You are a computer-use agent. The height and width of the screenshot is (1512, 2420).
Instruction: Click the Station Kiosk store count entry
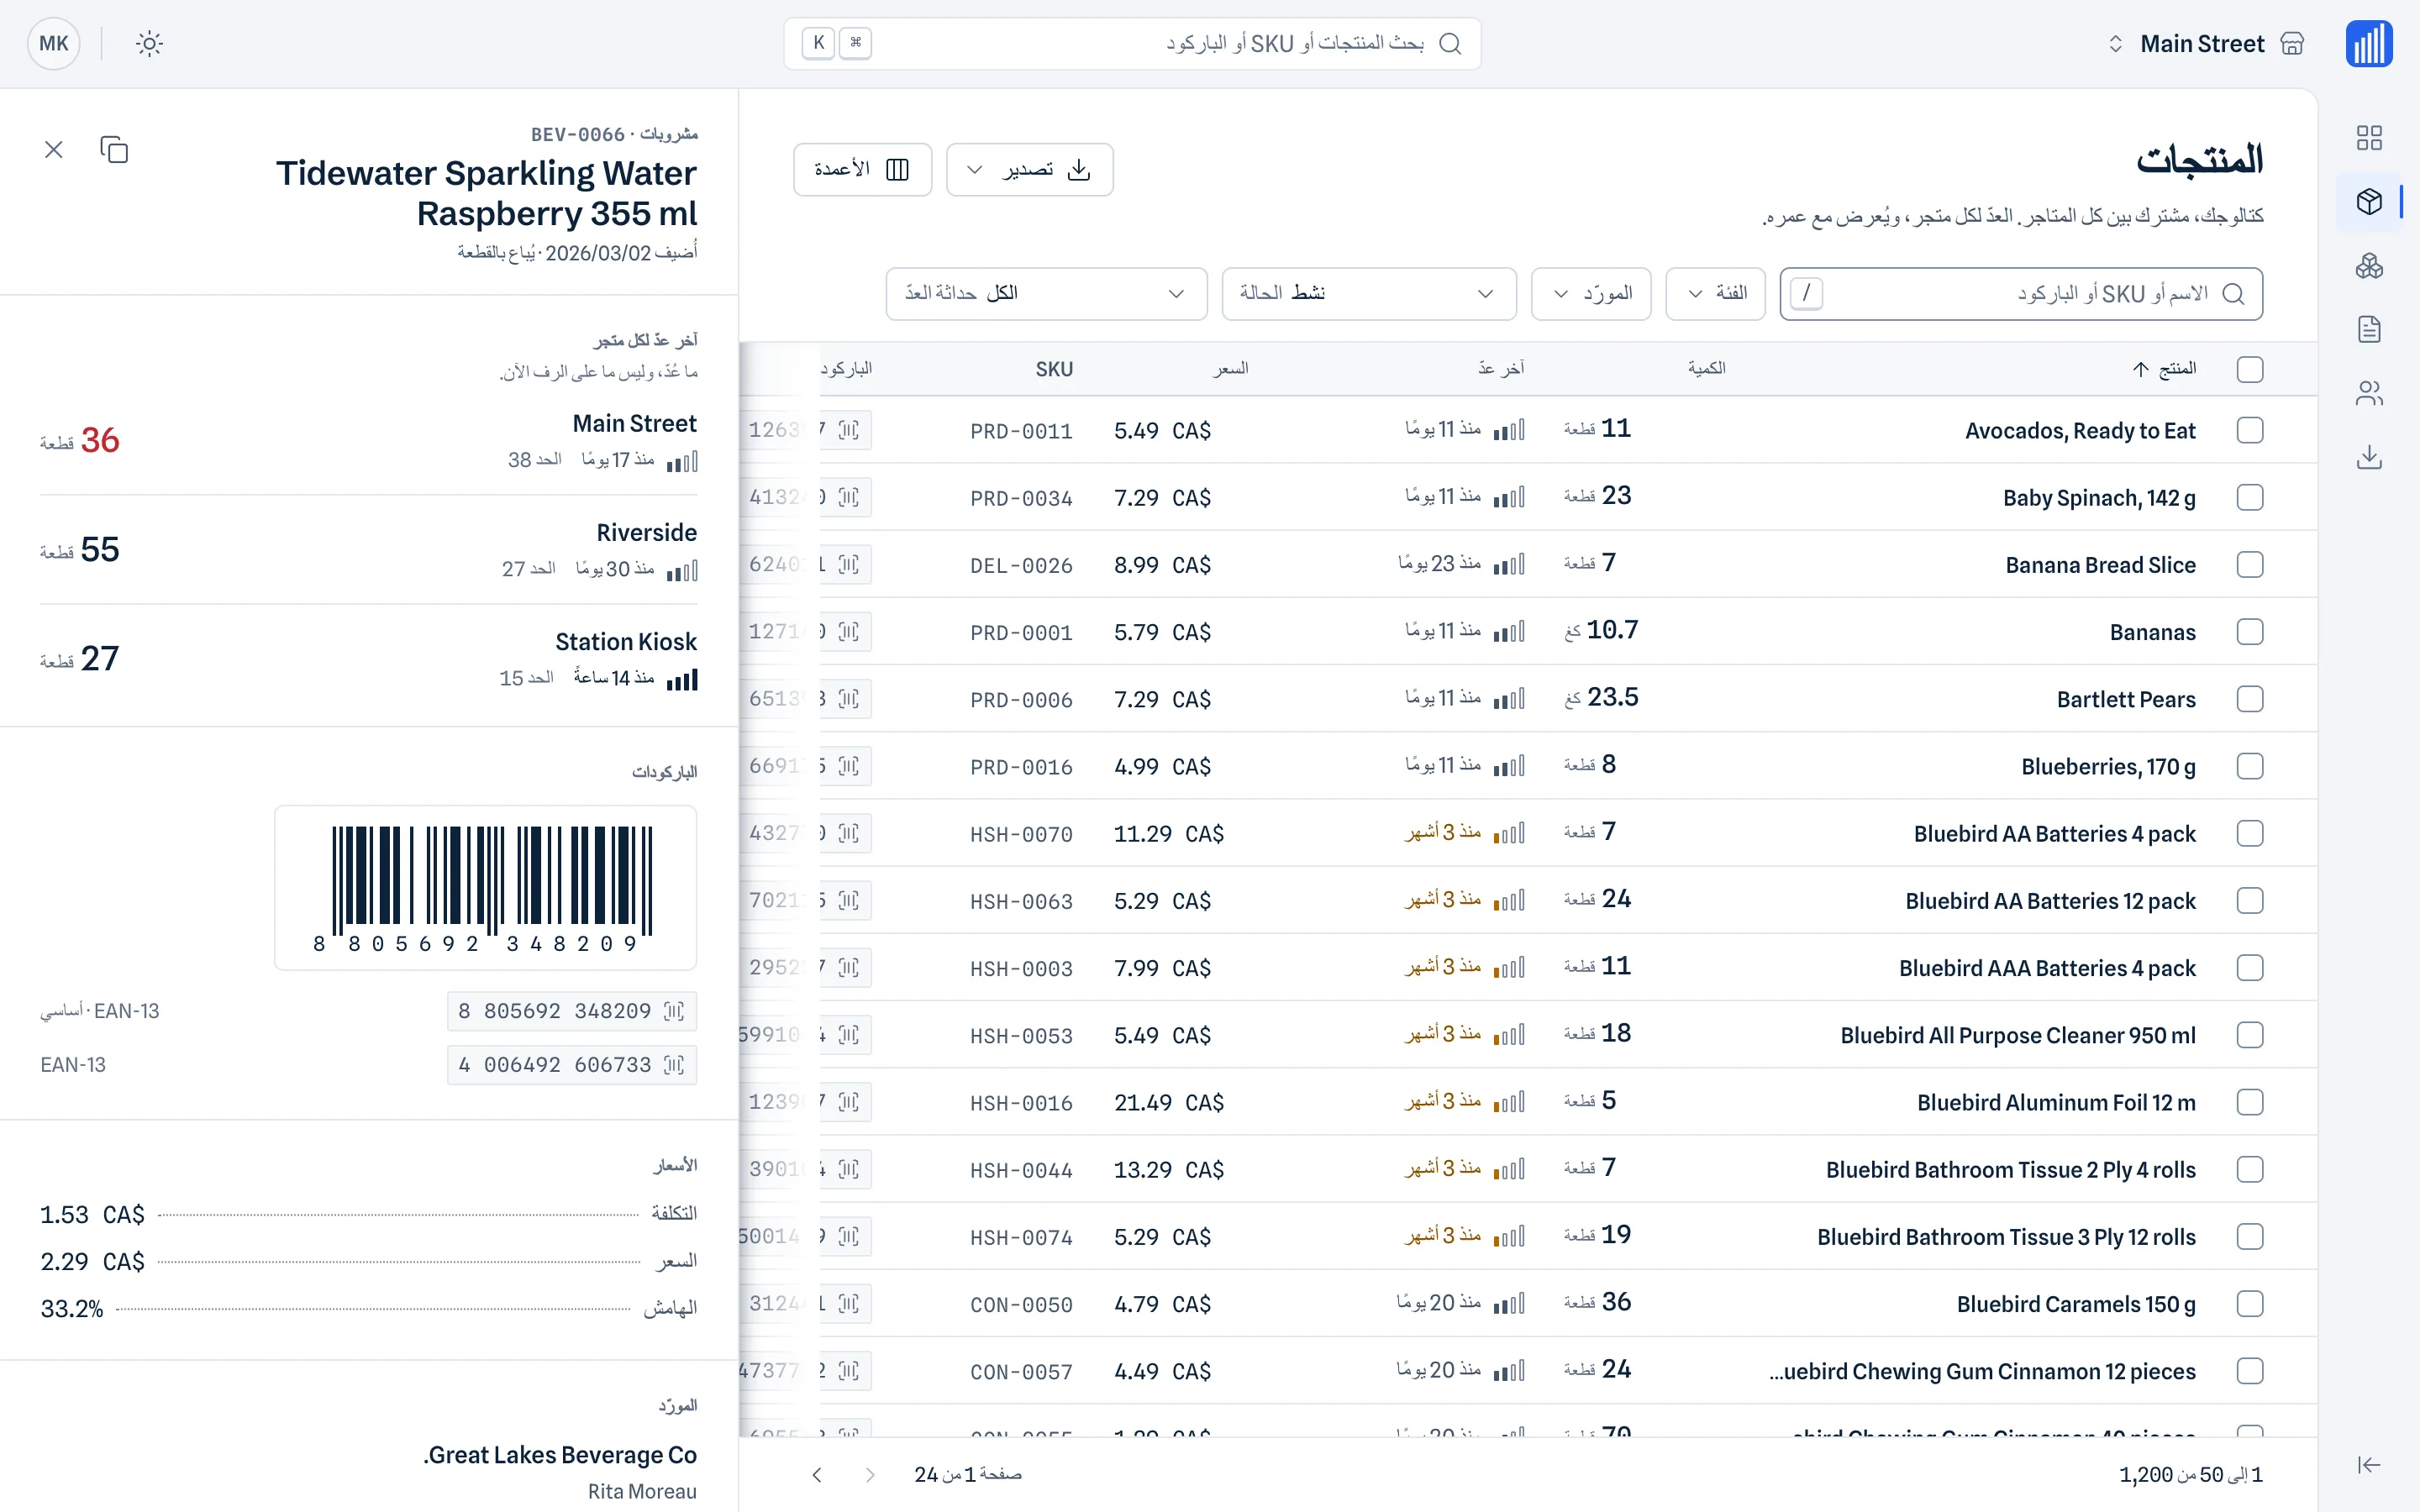[368, 659]
